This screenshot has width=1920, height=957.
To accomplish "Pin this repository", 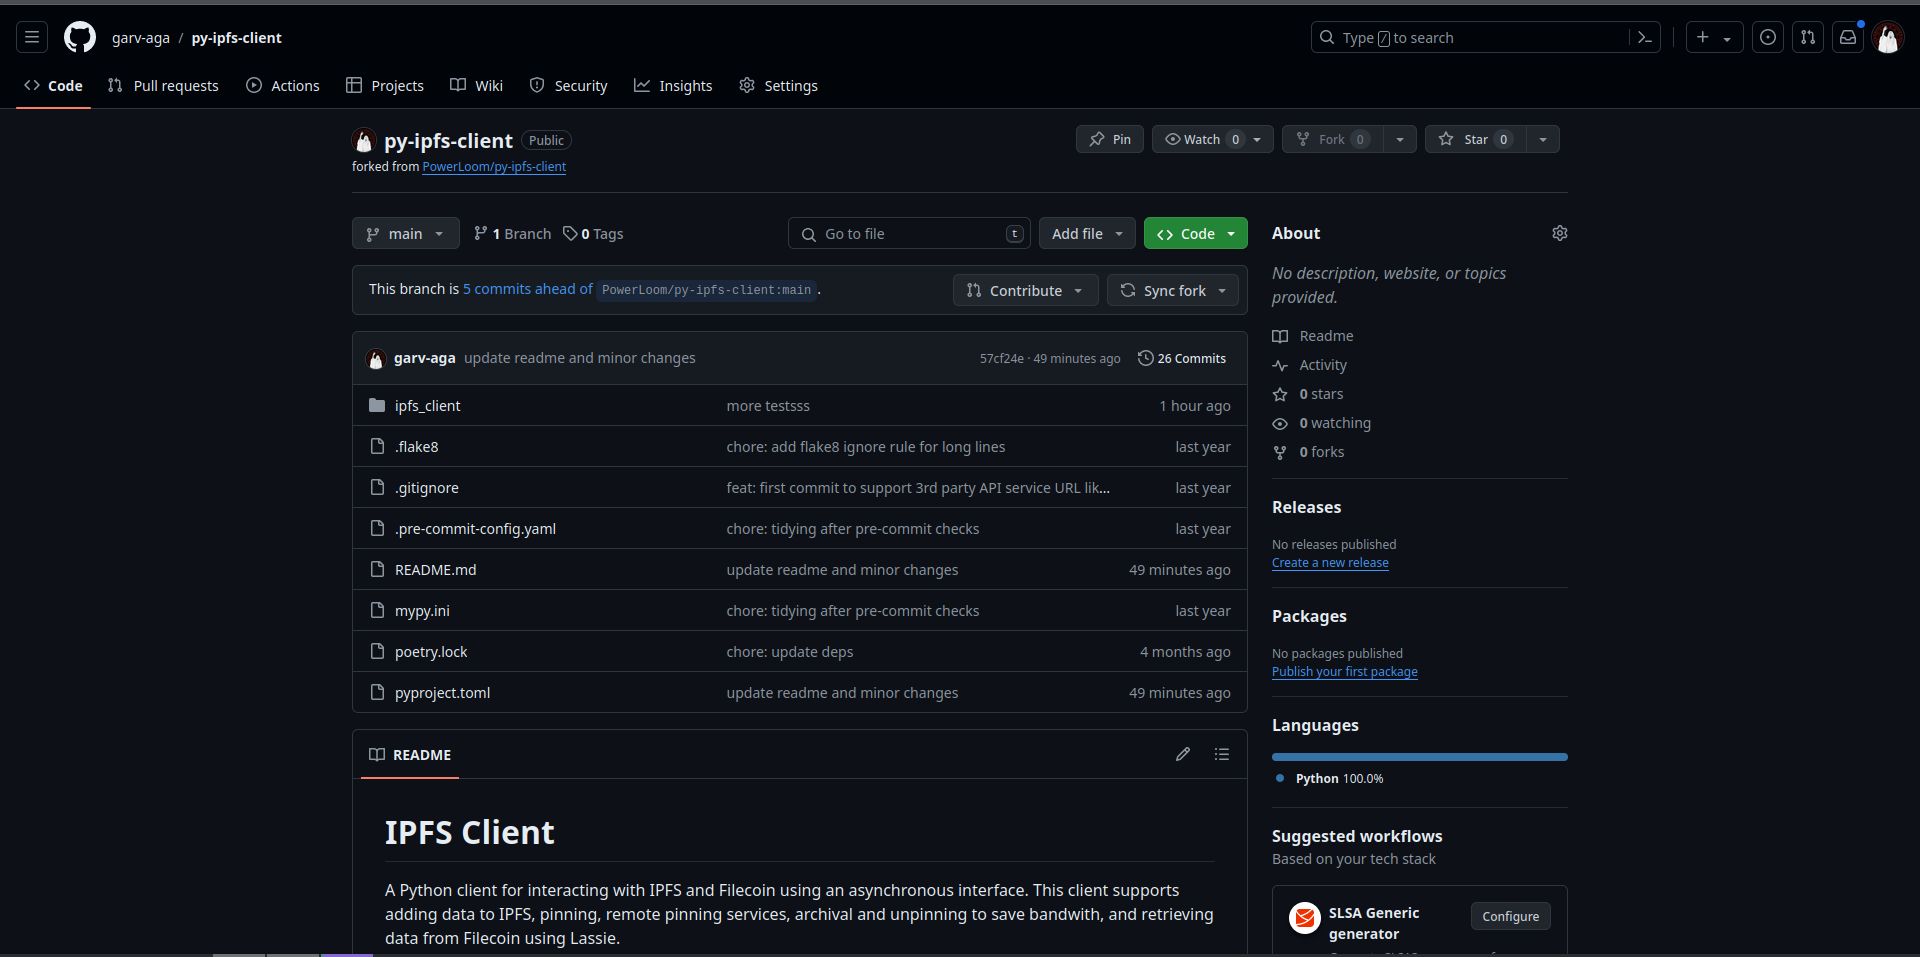I will coord(1110,139).
